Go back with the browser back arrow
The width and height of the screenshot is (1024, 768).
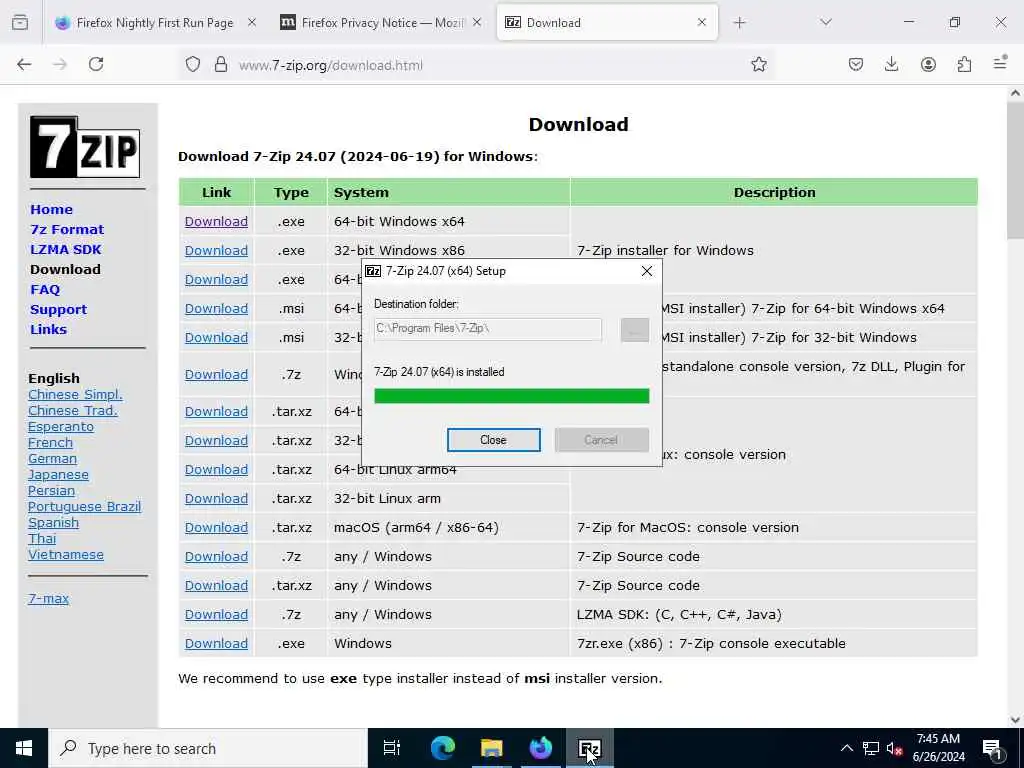pos(24,64)
